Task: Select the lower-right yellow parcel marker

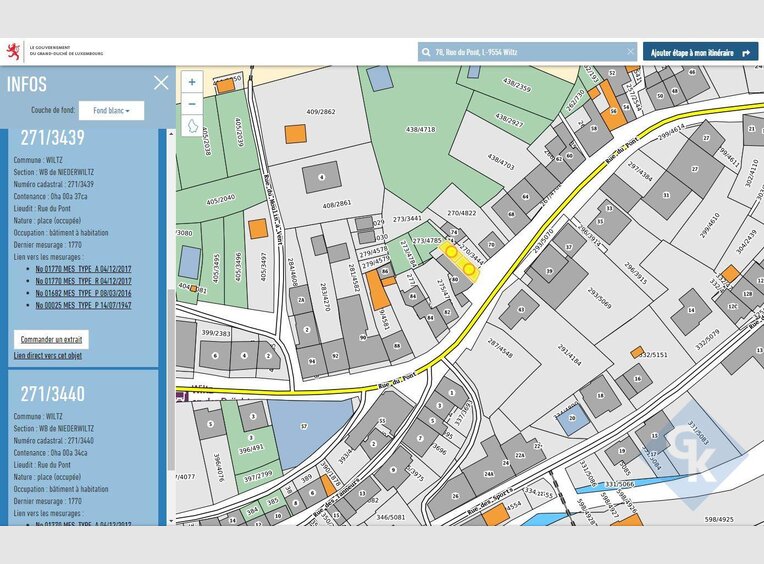Action: pos(469,268)
